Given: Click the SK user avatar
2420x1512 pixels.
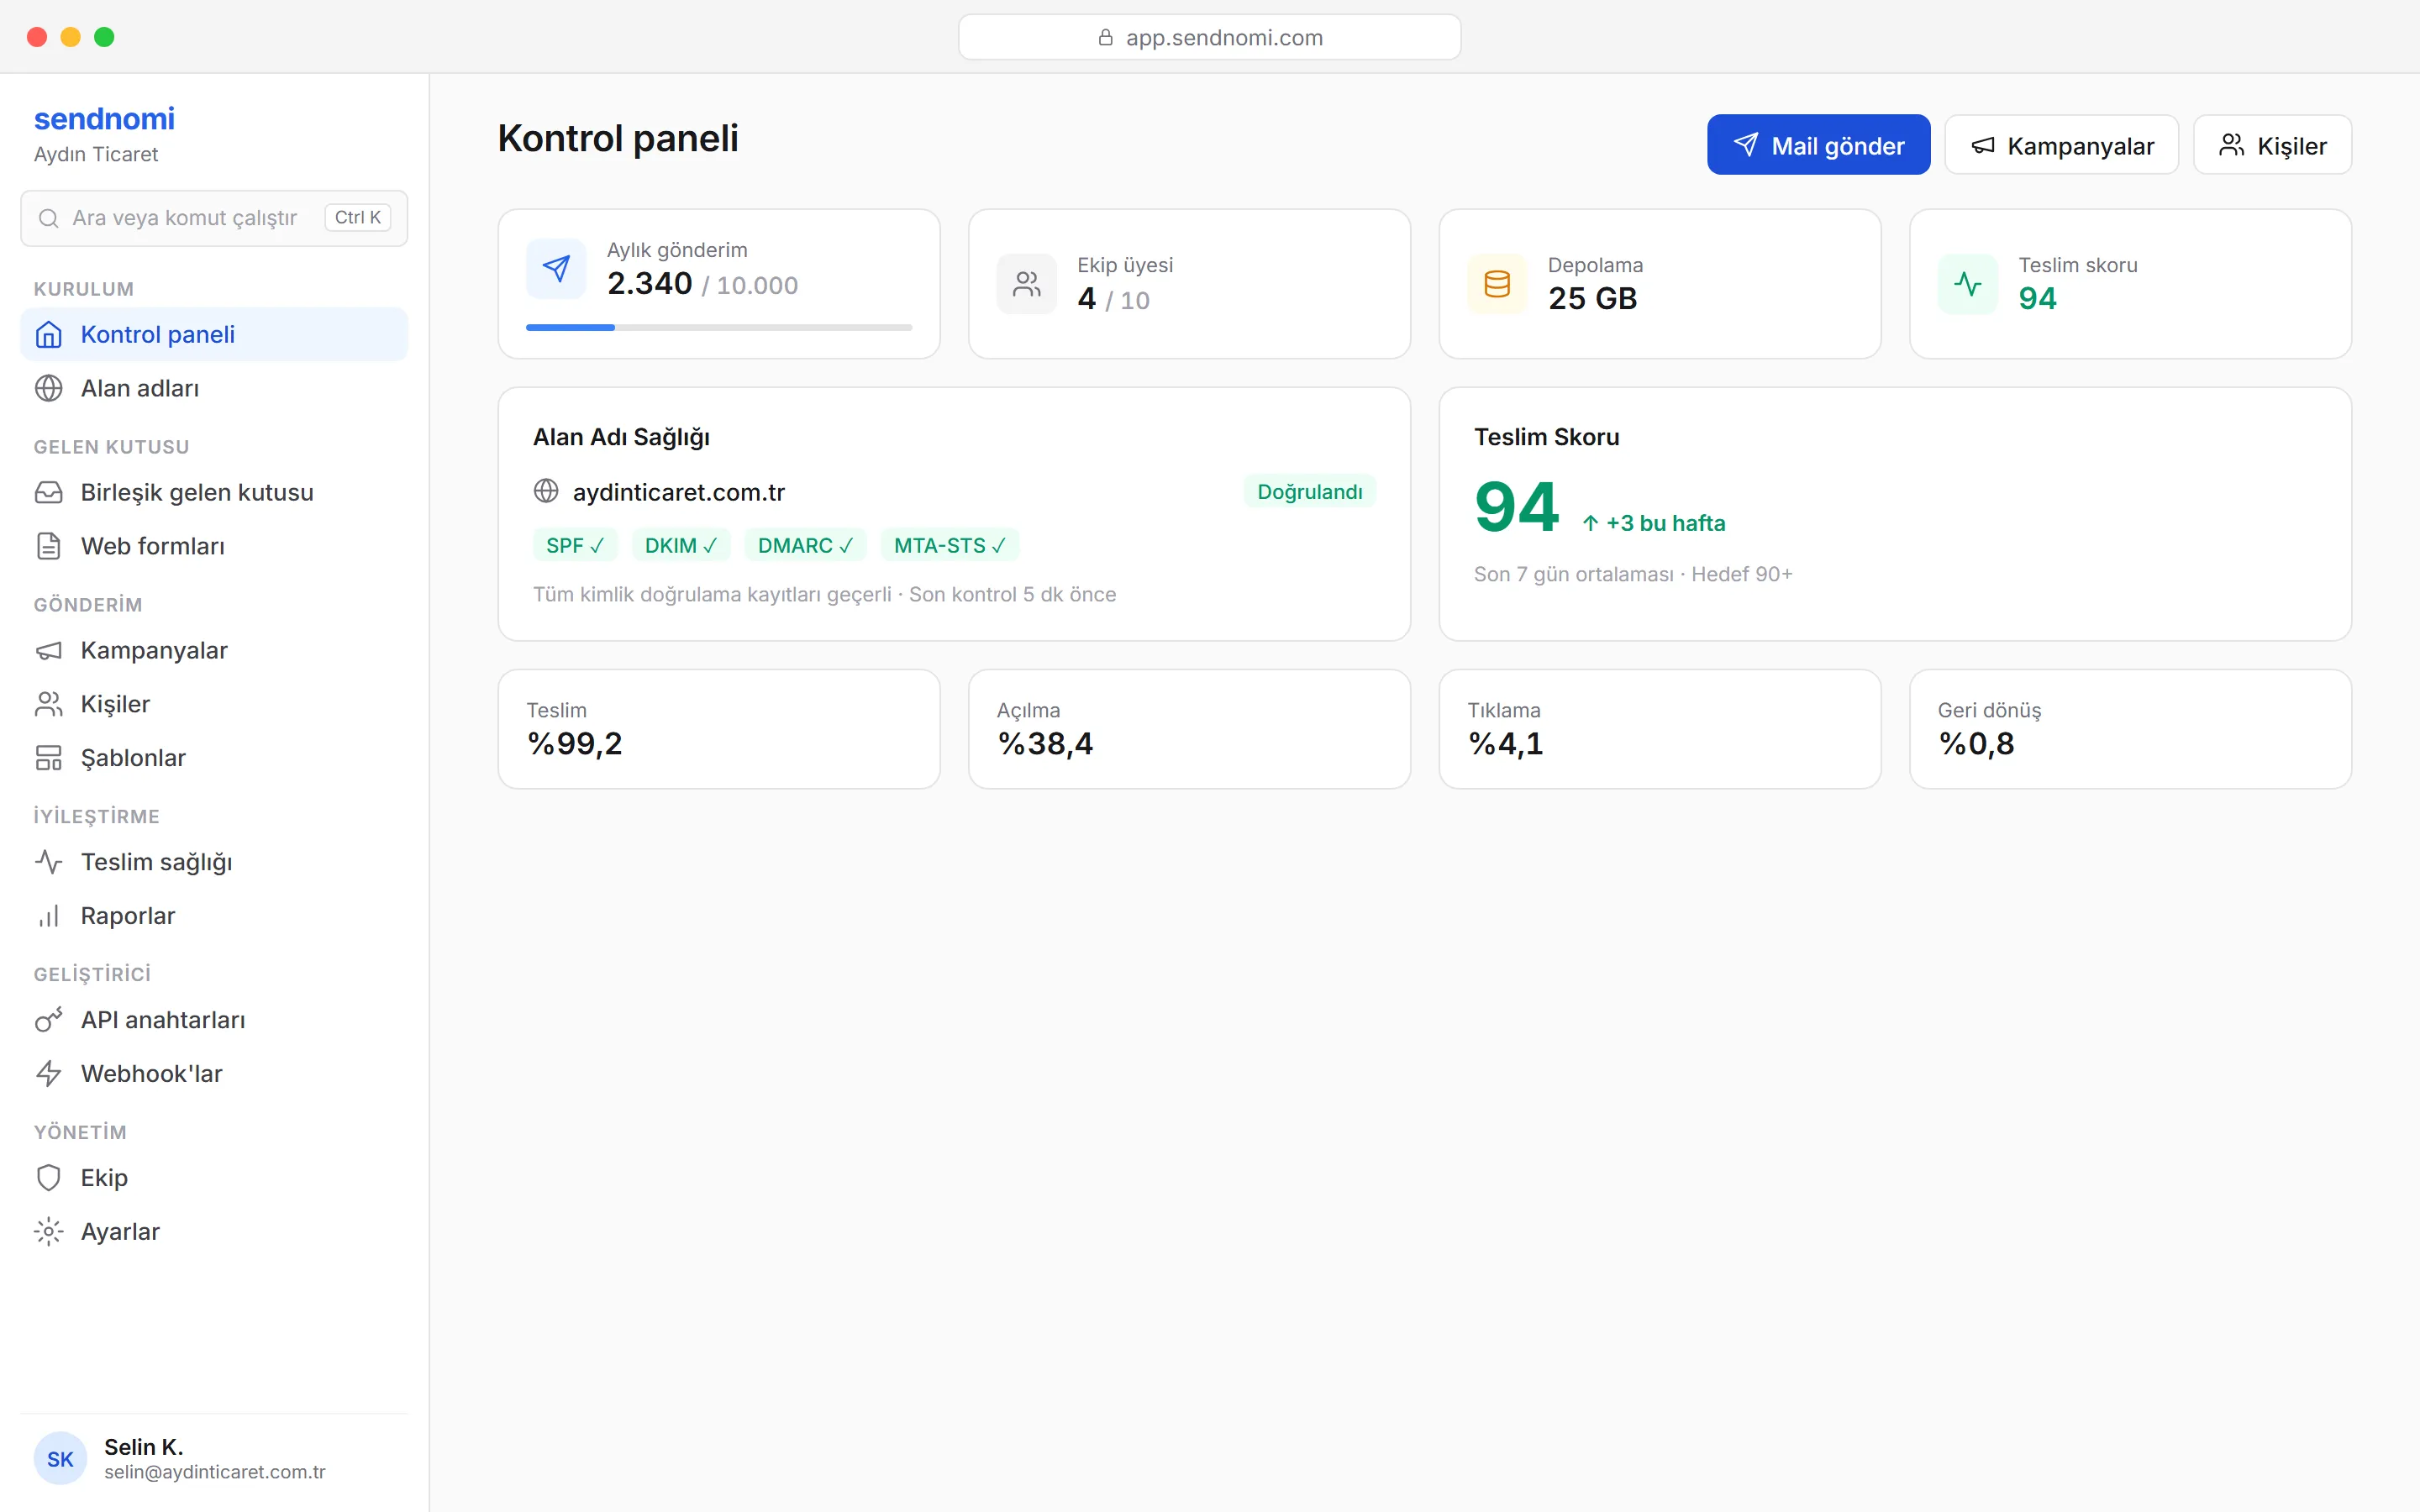Looking at the screenshot, I should click(x=60, y=1459).
